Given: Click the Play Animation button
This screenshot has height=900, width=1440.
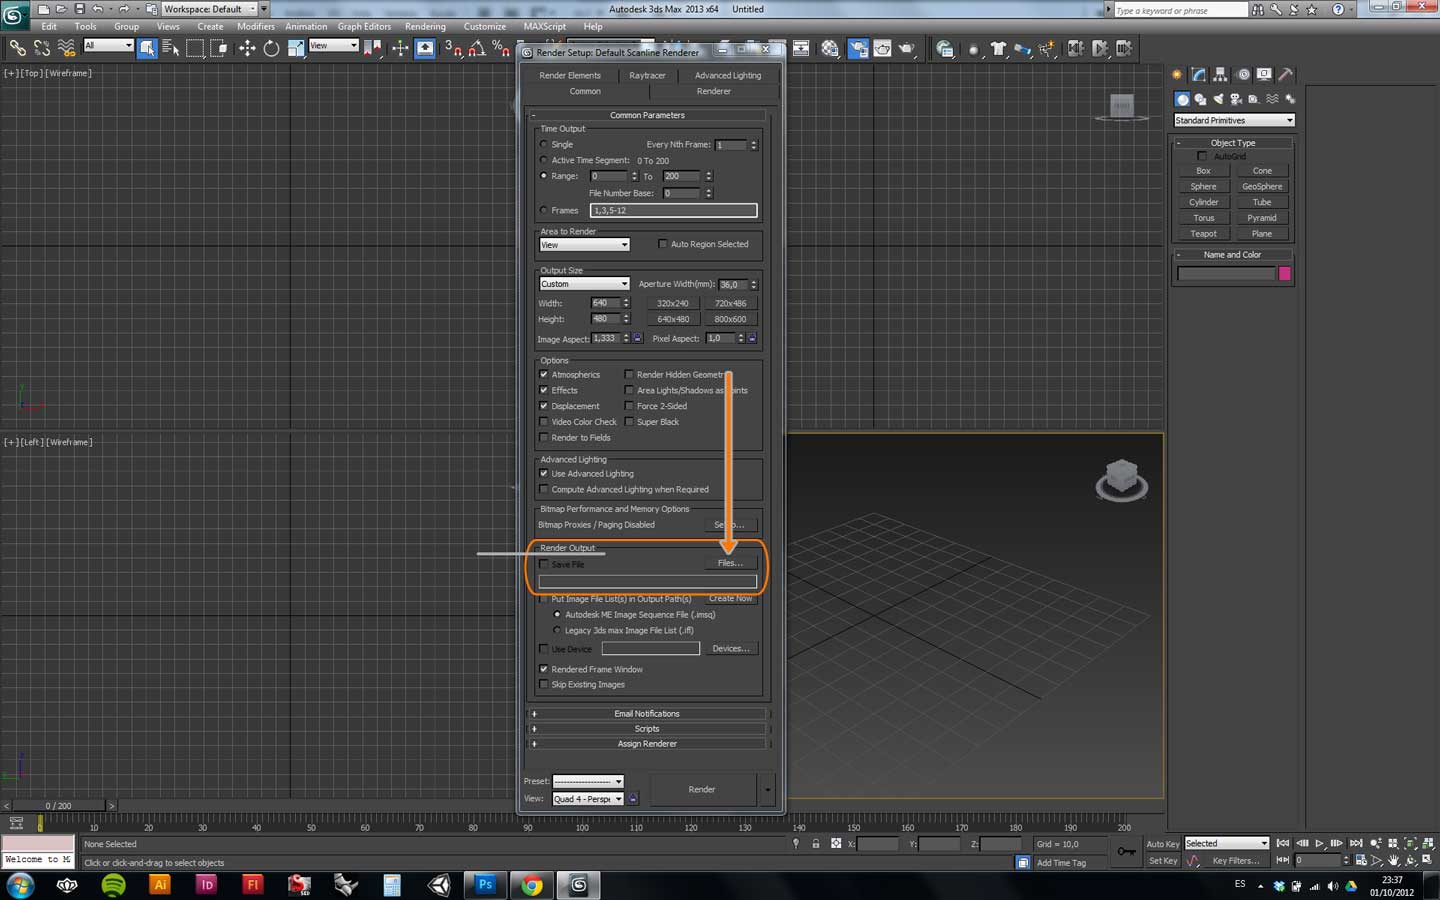Looking at the screenshot, I should tap(1319, 844).
